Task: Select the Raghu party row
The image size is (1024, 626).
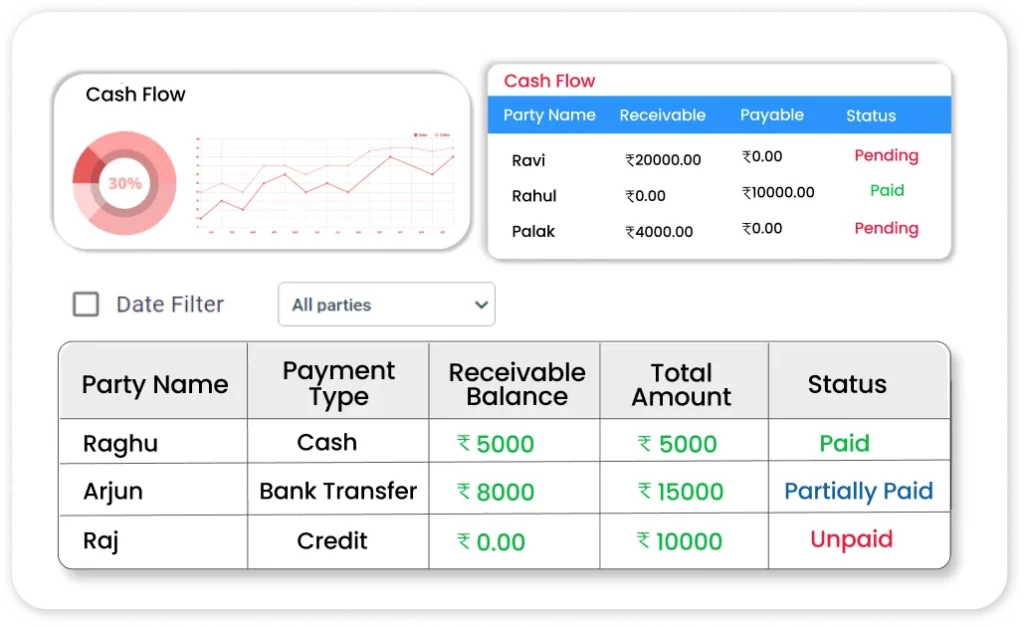Action: tap(120, 443)
